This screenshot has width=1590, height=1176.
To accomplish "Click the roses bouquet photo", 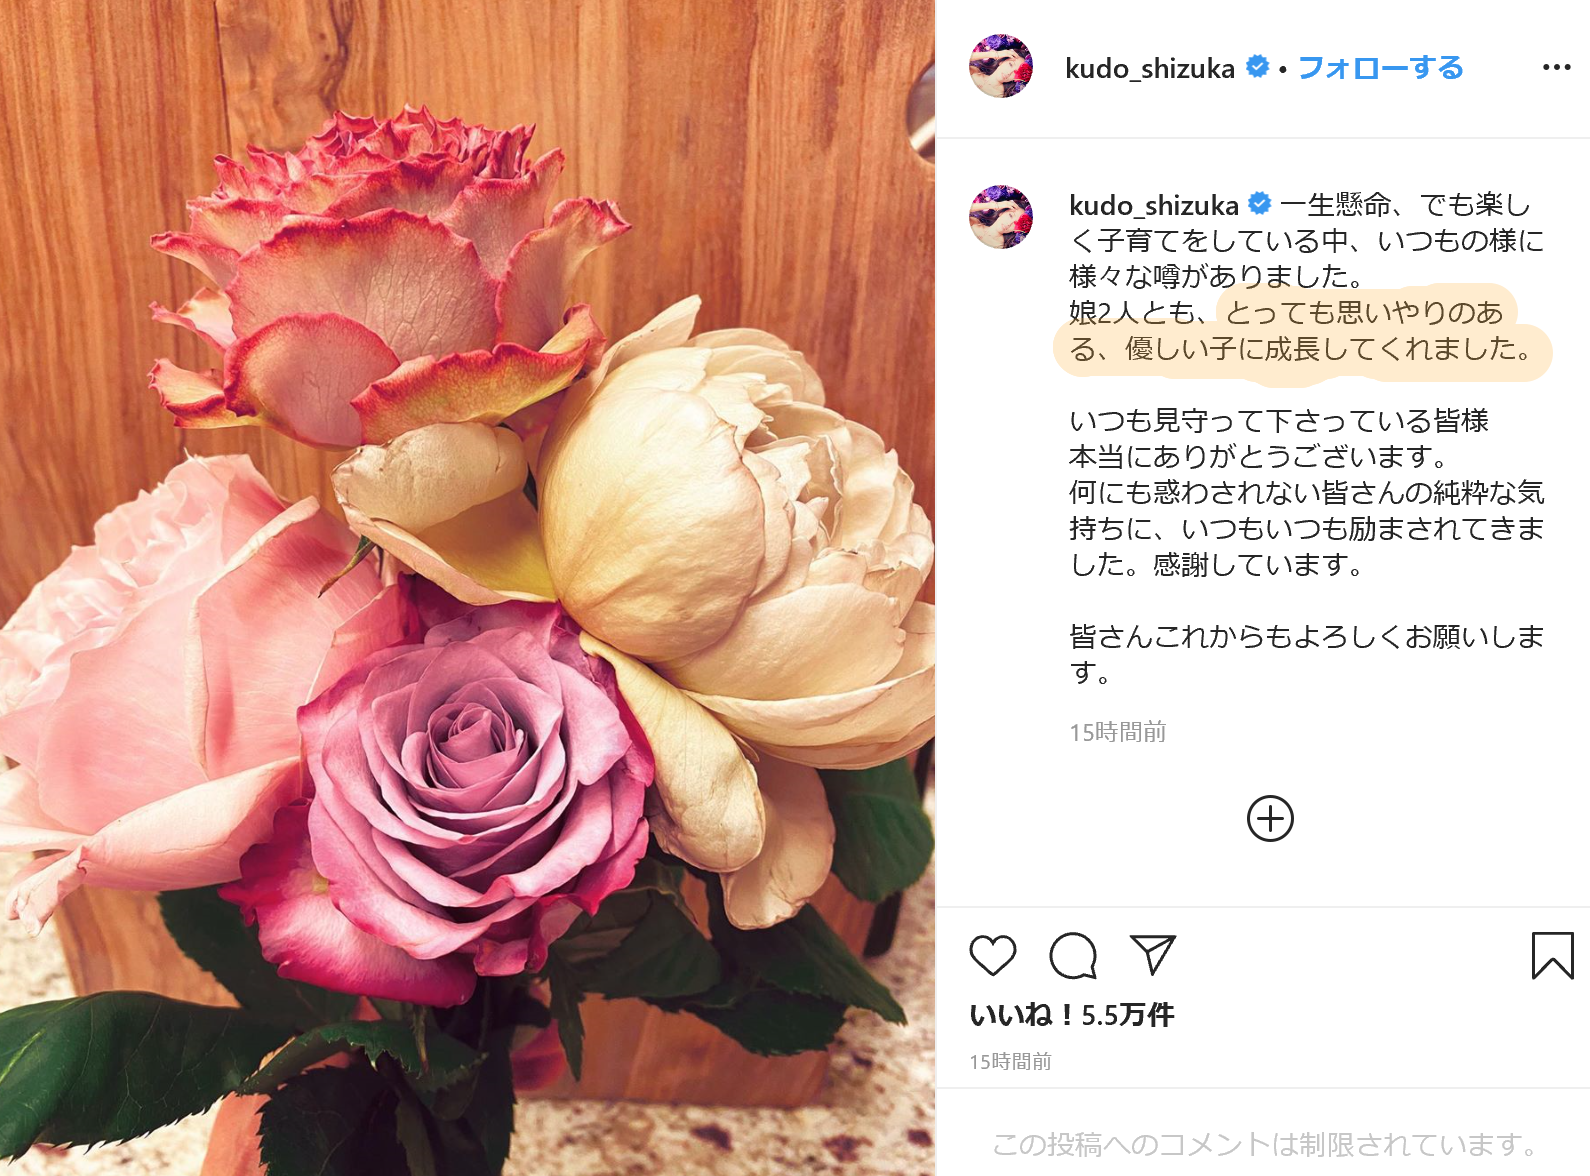I will pos(467,588).
